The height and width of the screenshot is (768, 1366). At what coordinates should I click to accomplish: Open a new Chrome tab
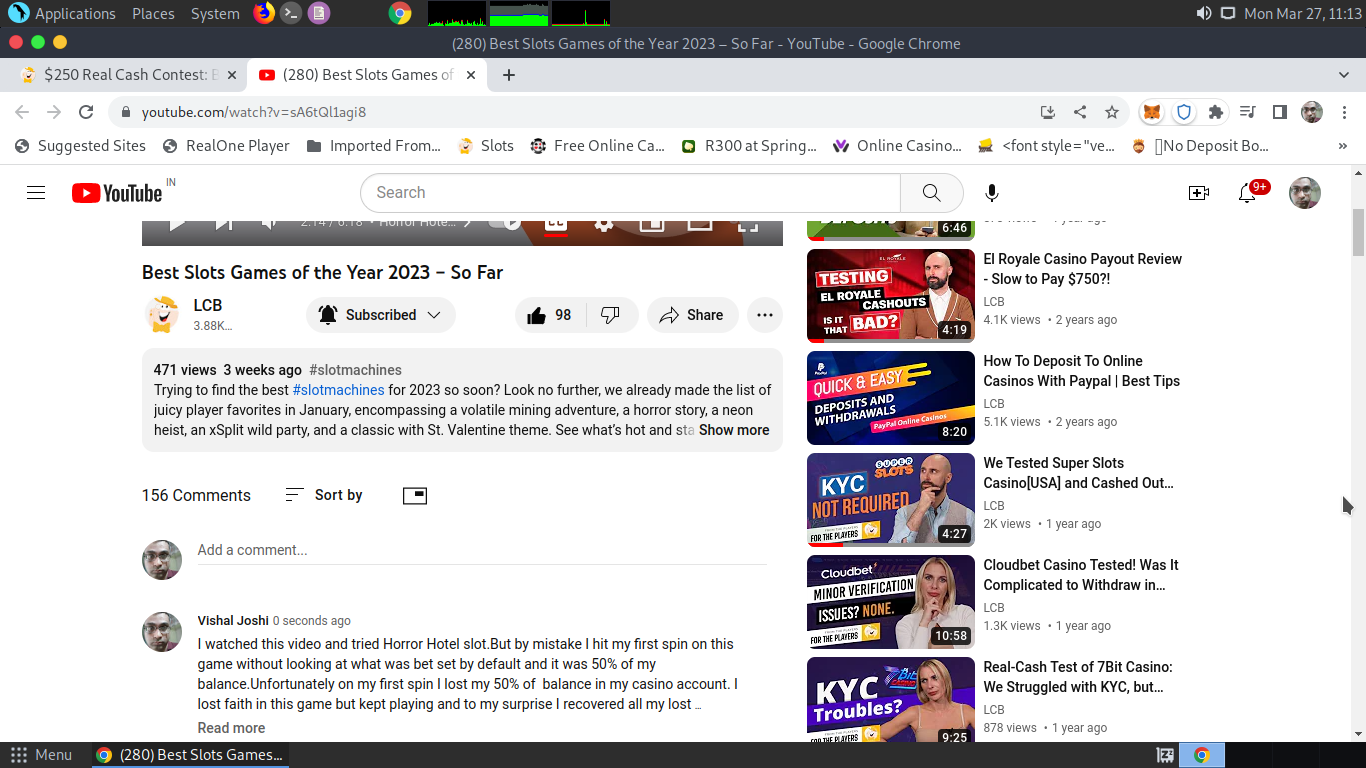(x=509, y=75)
